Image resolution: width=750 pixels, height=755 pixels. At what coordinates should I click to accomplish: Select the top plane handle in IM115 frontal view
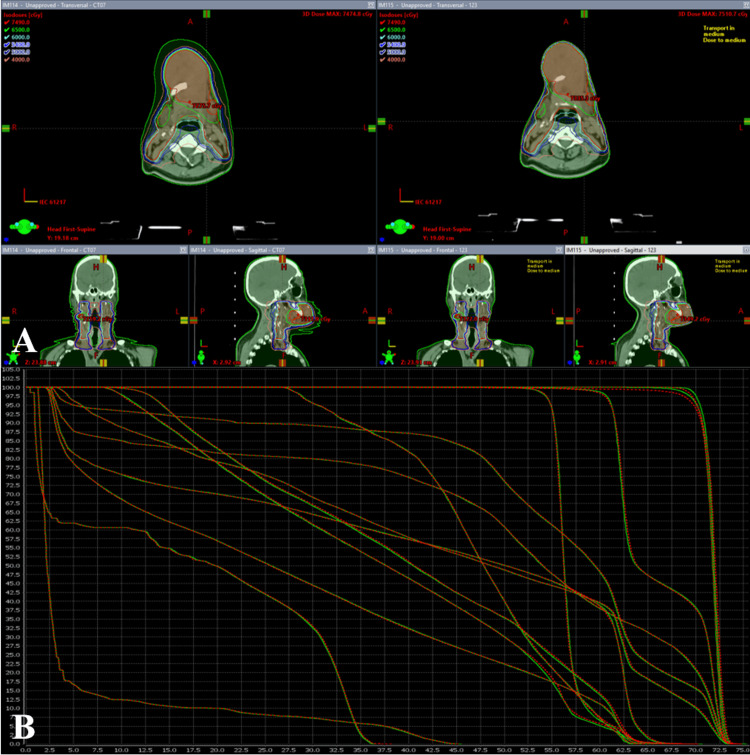(x=480, y=259)
